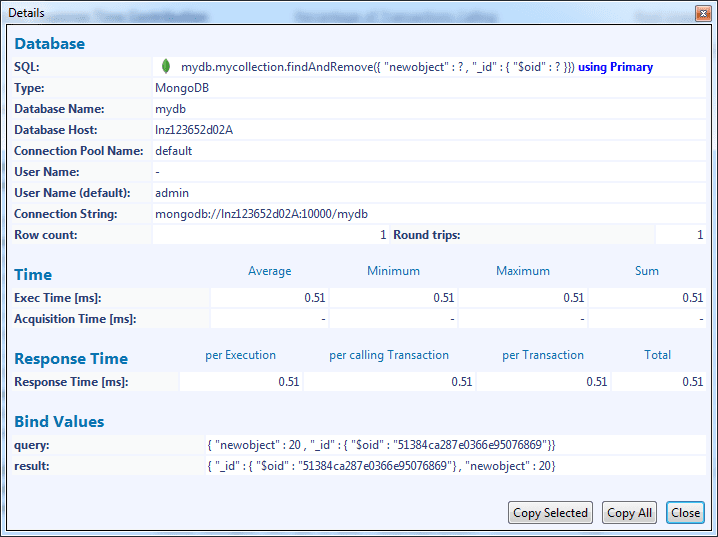Click the Average column header
718x537 pixels.
click(x=270, y=271)
